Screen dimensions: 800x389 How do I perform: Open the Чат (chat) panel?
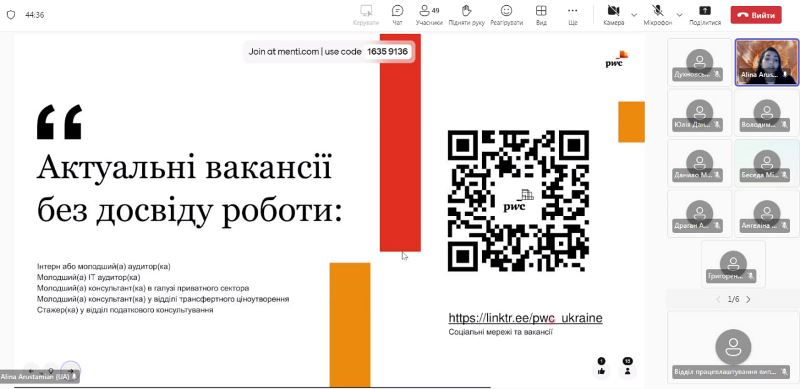(x=397, y=15)
